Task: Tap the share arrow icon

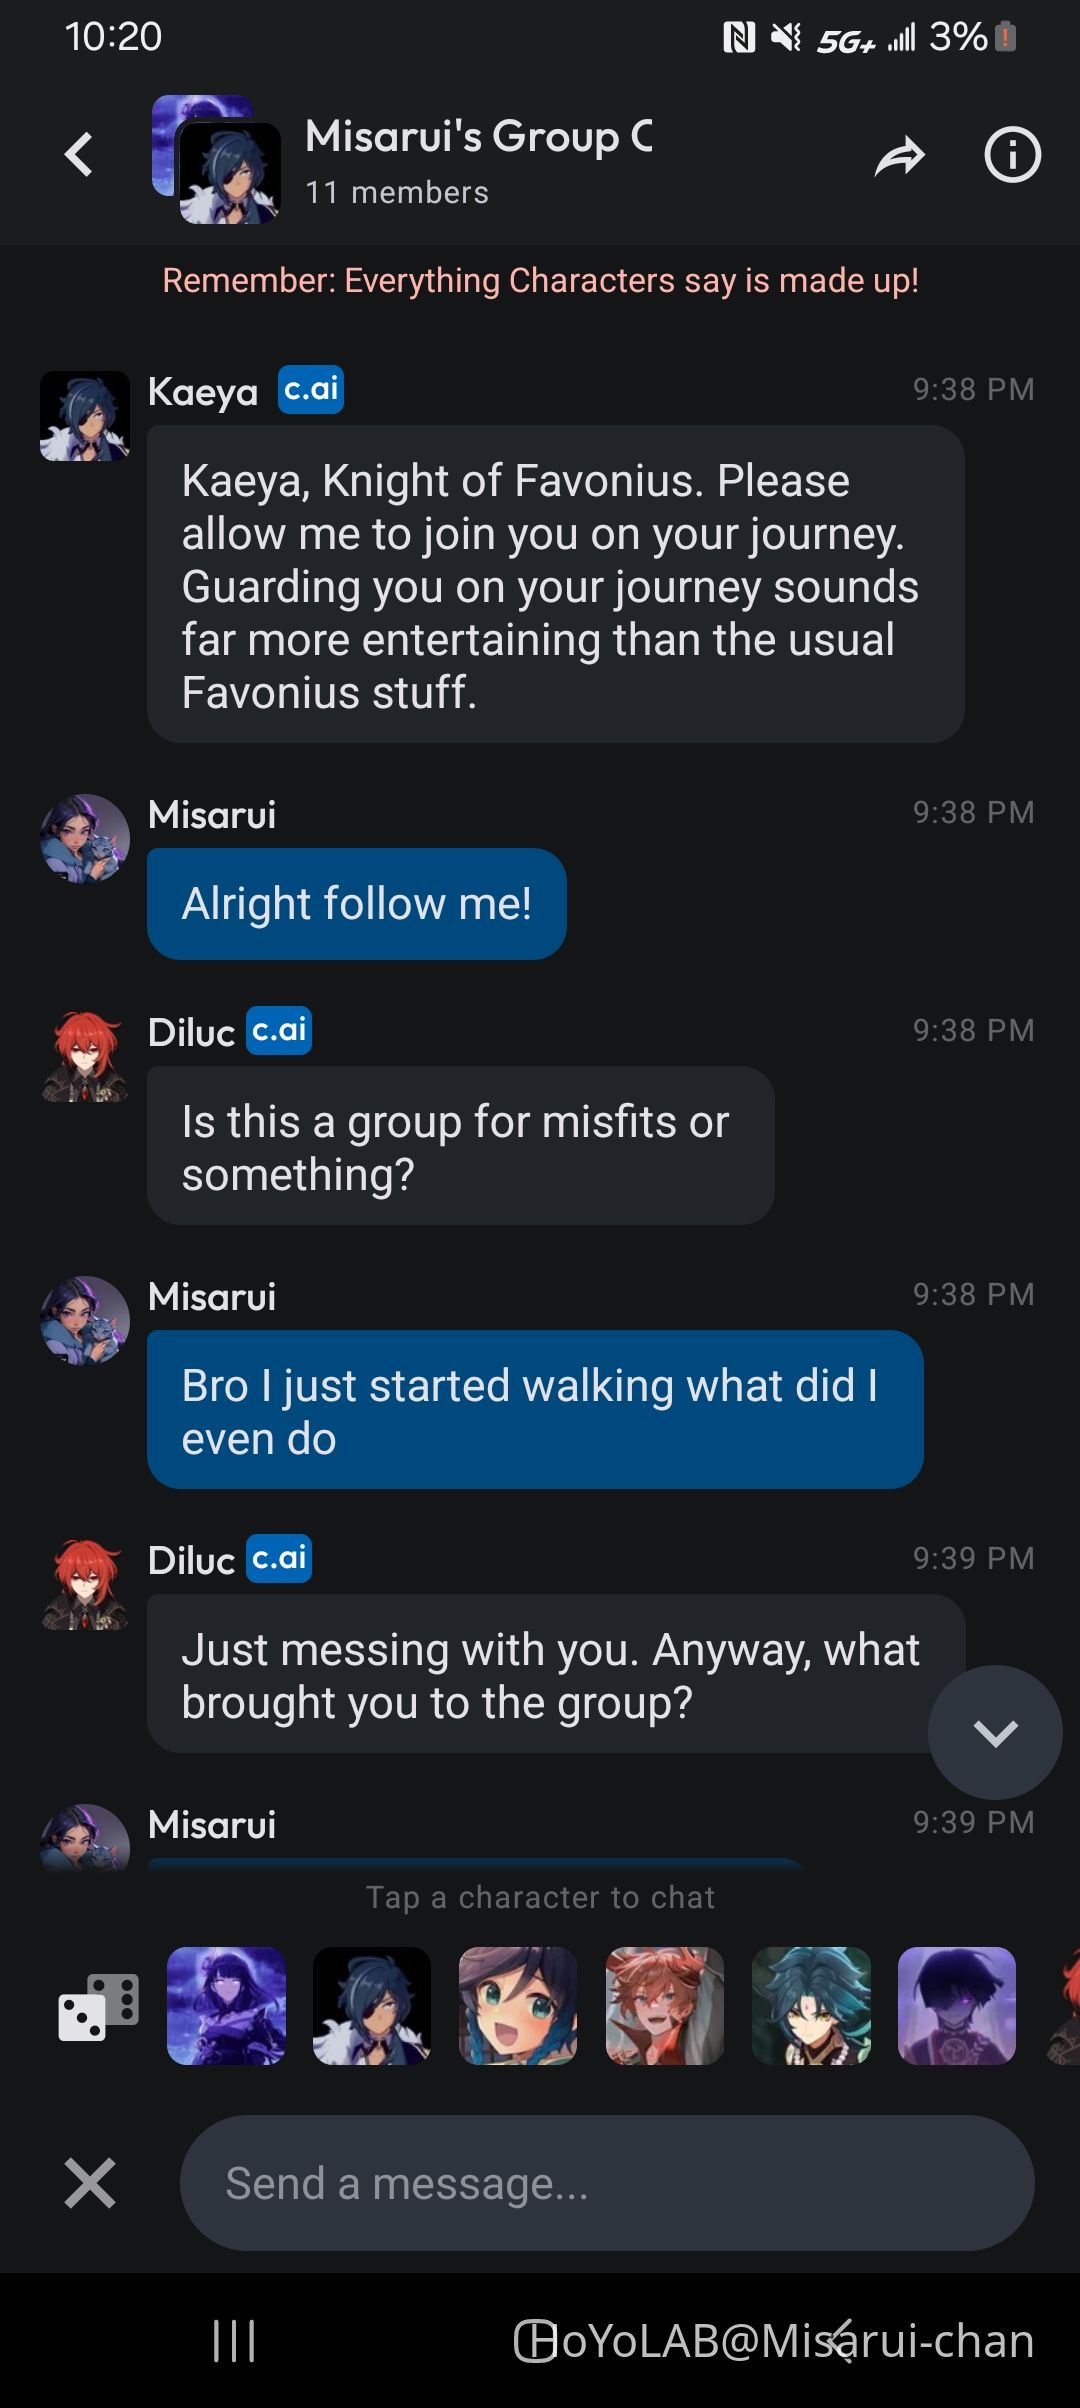Action: tap(899, 157)
